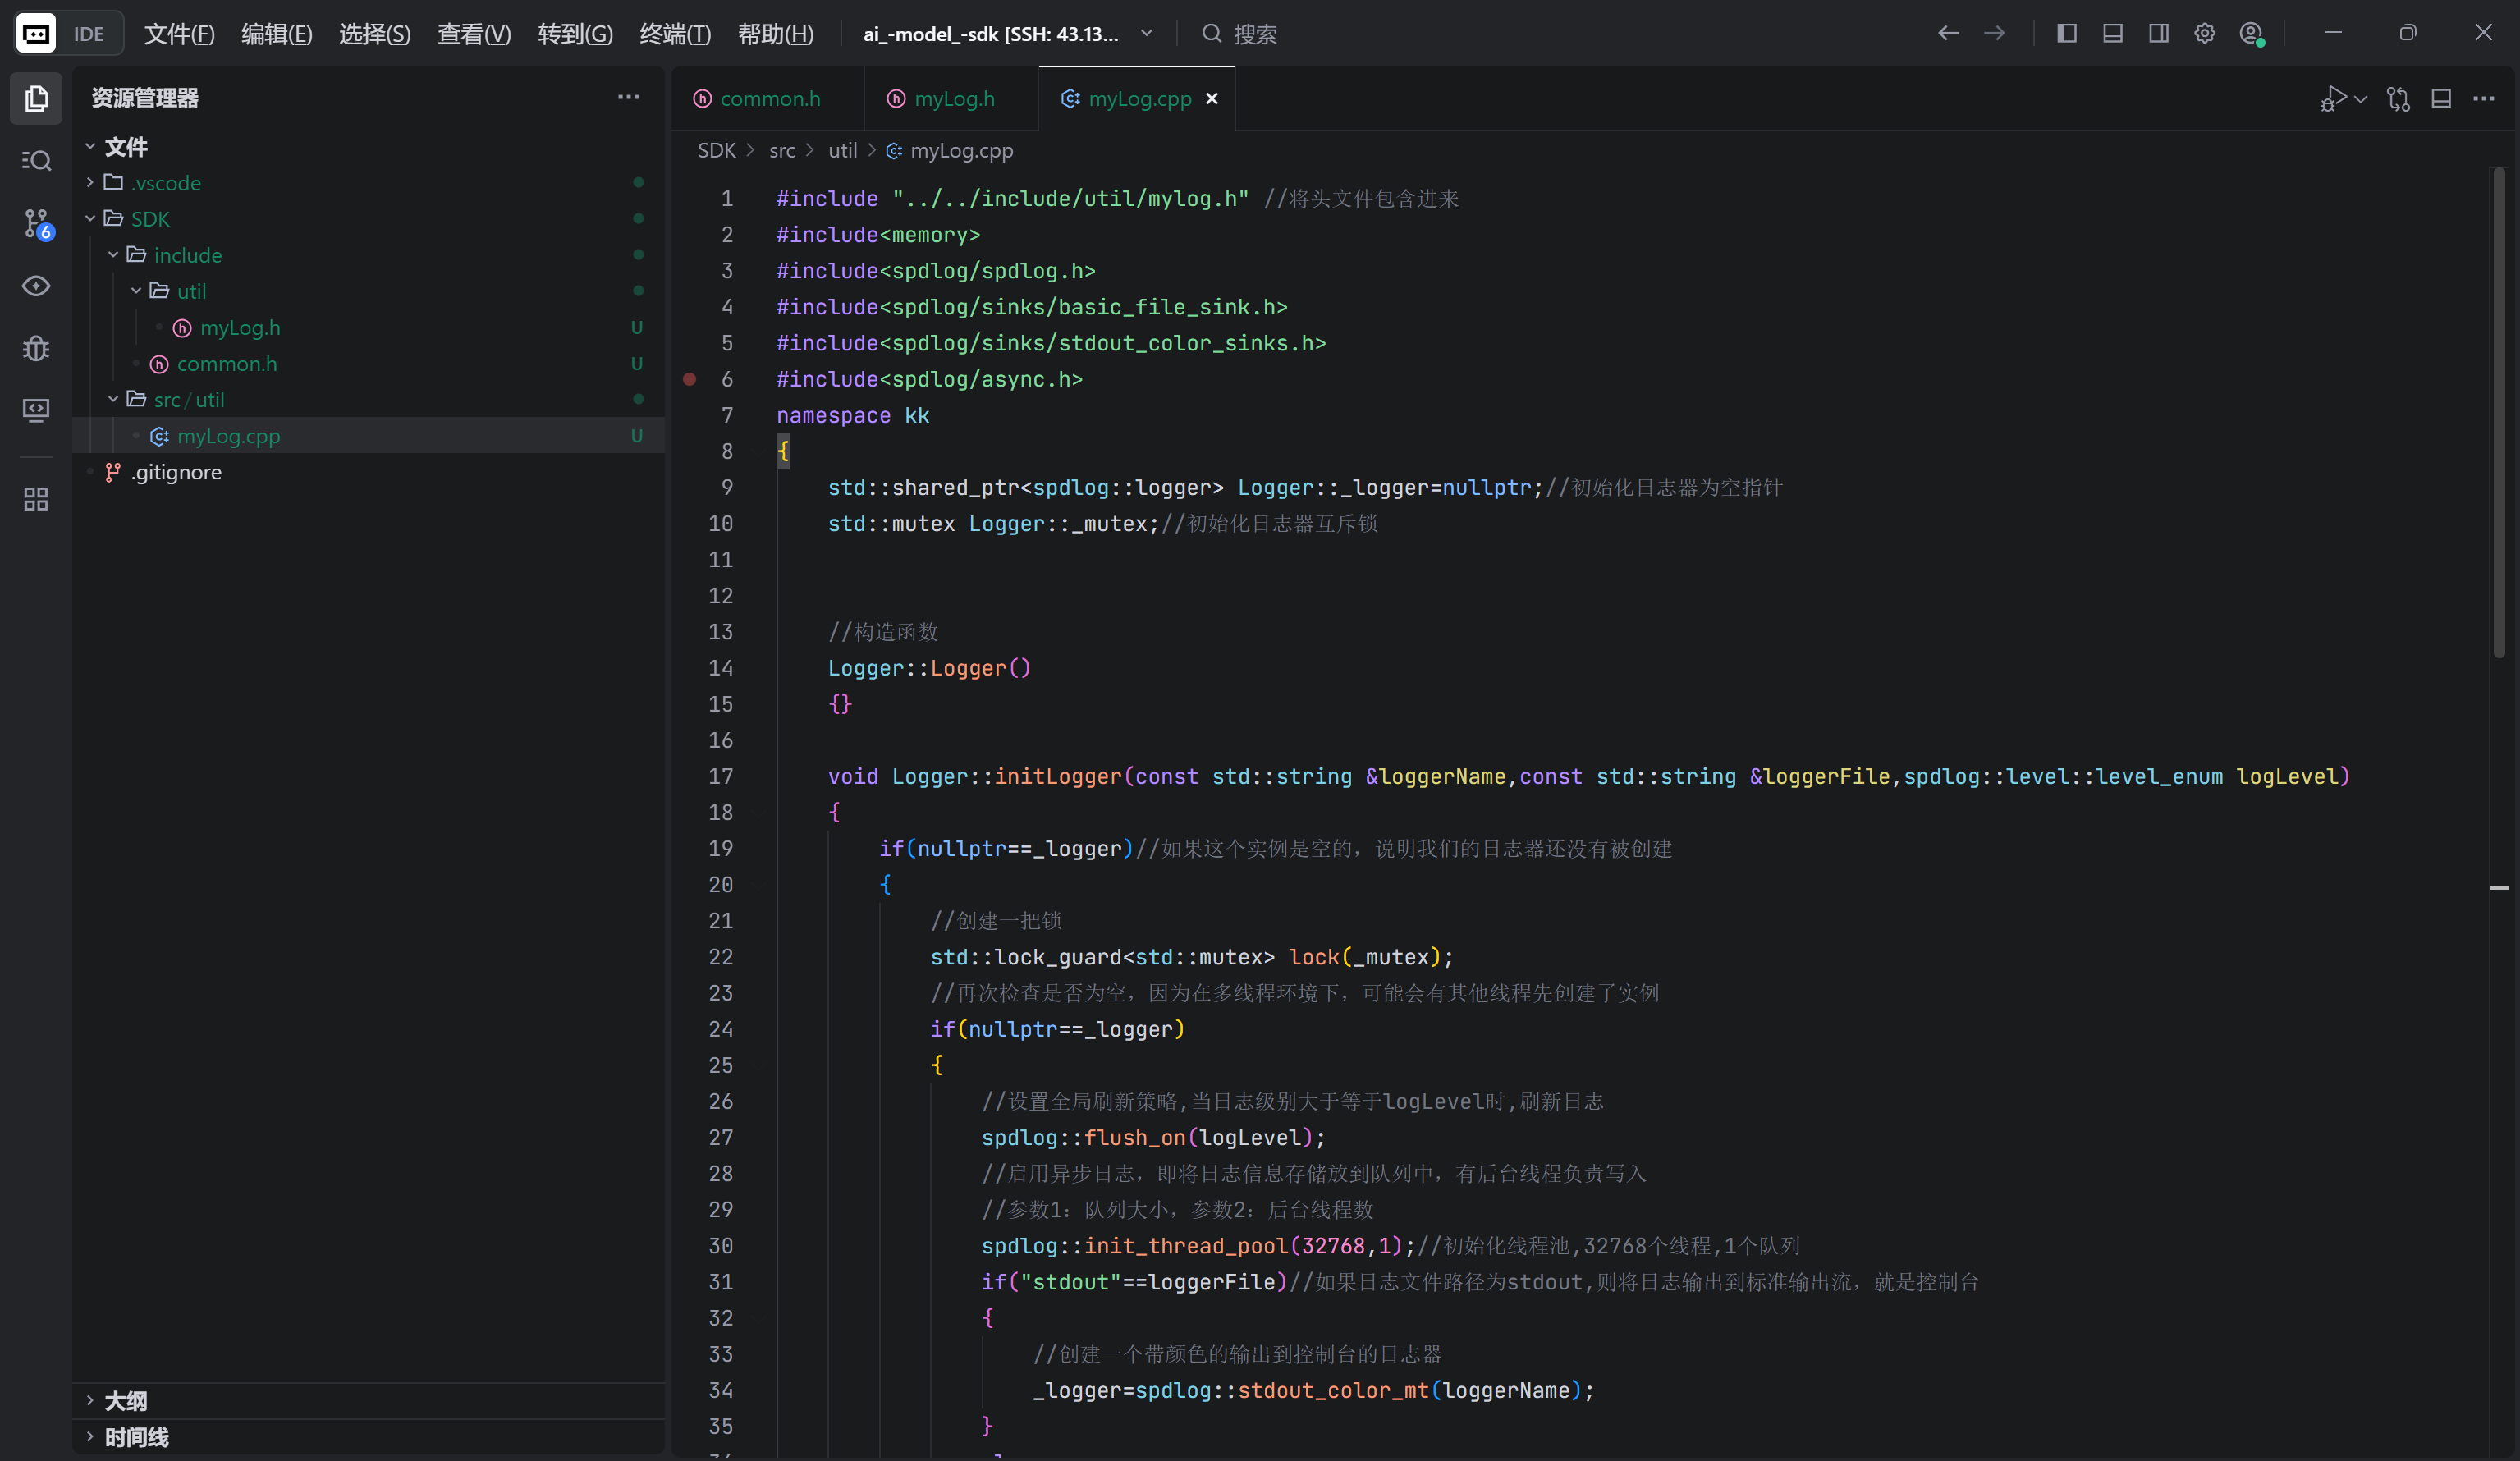
Task: Open the Search view in activity bar
Action: (x=36, y=160)
